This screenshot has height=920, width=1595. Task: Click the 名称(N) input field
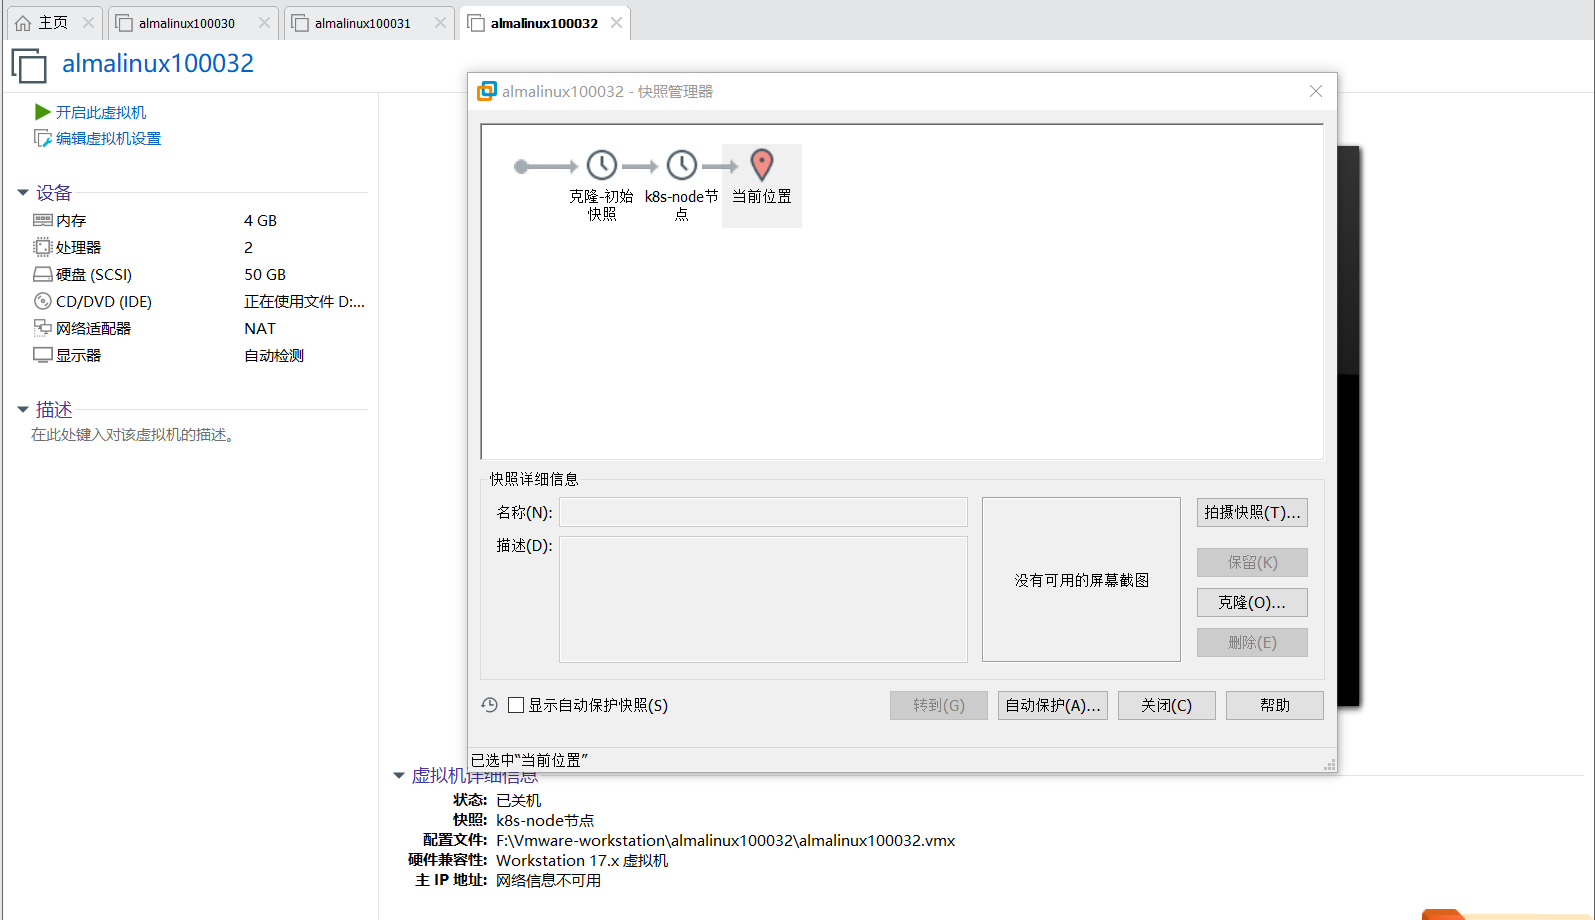pos(763,512)
